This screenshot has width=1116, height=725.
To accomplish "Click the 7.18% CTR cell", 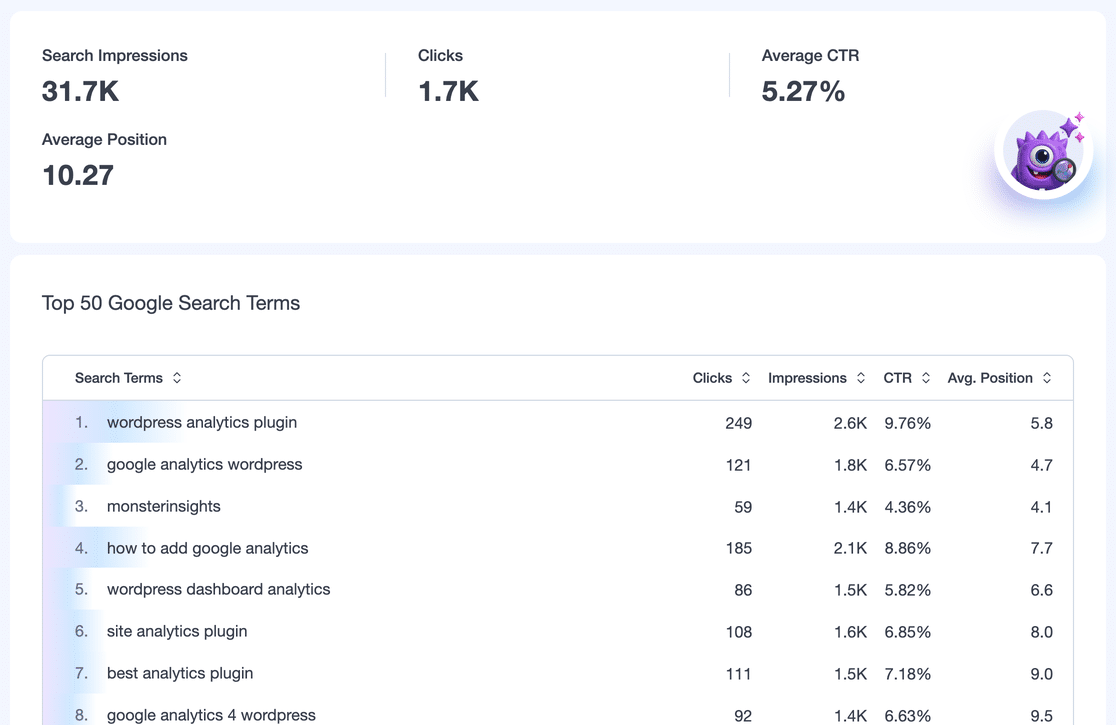I will pyautogui.click(x=907, y=674).
